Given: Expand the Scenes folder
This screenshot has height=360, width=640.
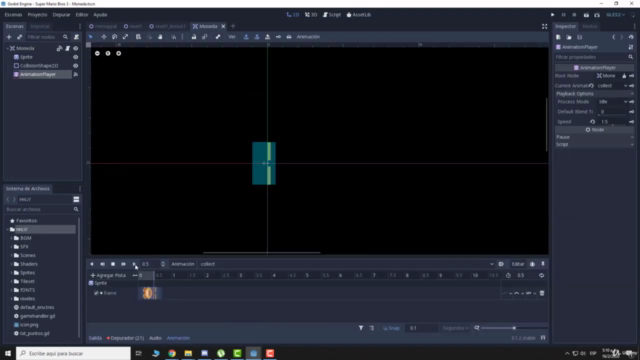Looking at the screenshot, I should (11, 256).
